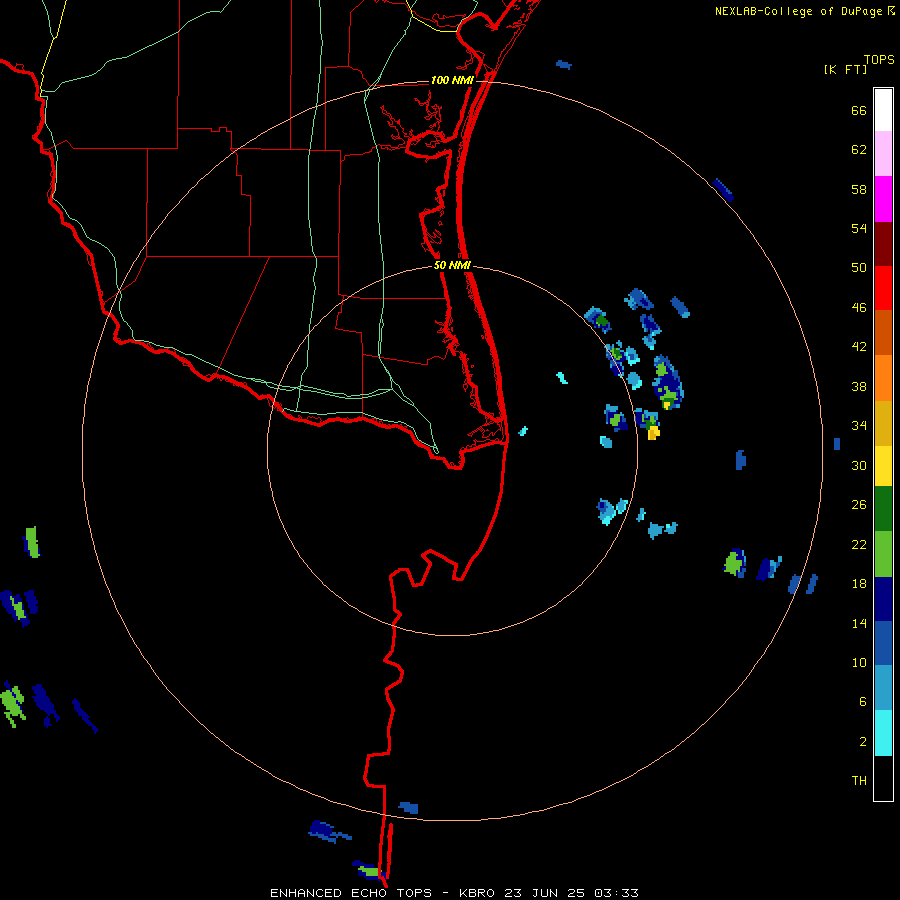Click the black TH band at legend bottom
Viewport: 900px width, 900px height.
[x=883, y=778]
